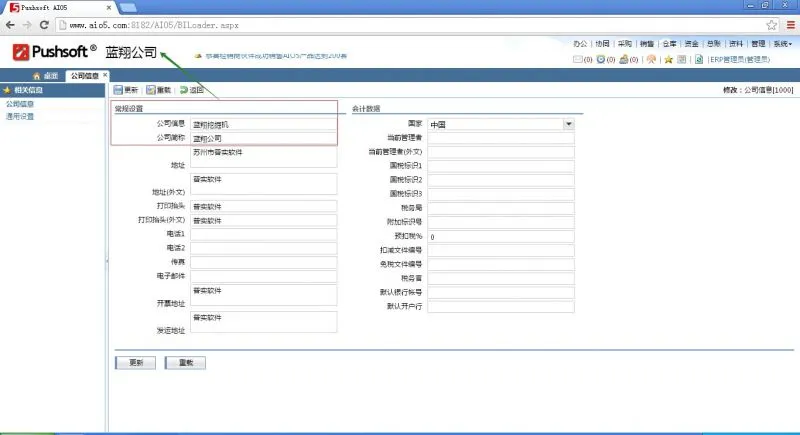This screenshot has width=800, height=435.
Task: Click the theme palette icon in header
Action: pos(651,60)
